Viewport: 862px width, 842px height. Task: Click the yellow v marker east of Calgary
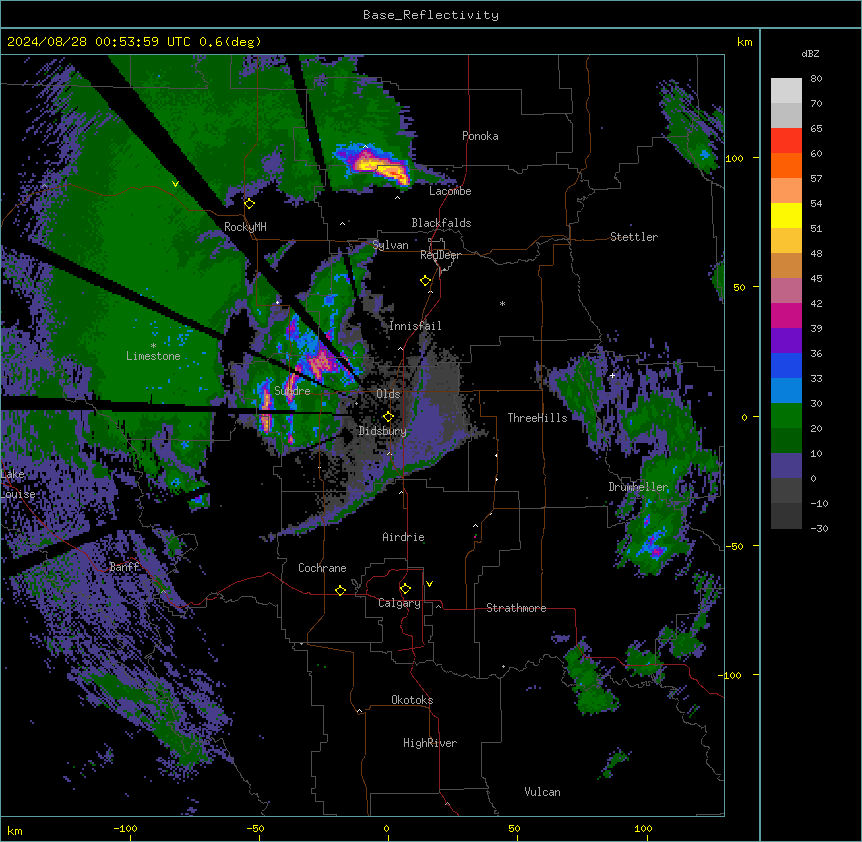(429, 584)
